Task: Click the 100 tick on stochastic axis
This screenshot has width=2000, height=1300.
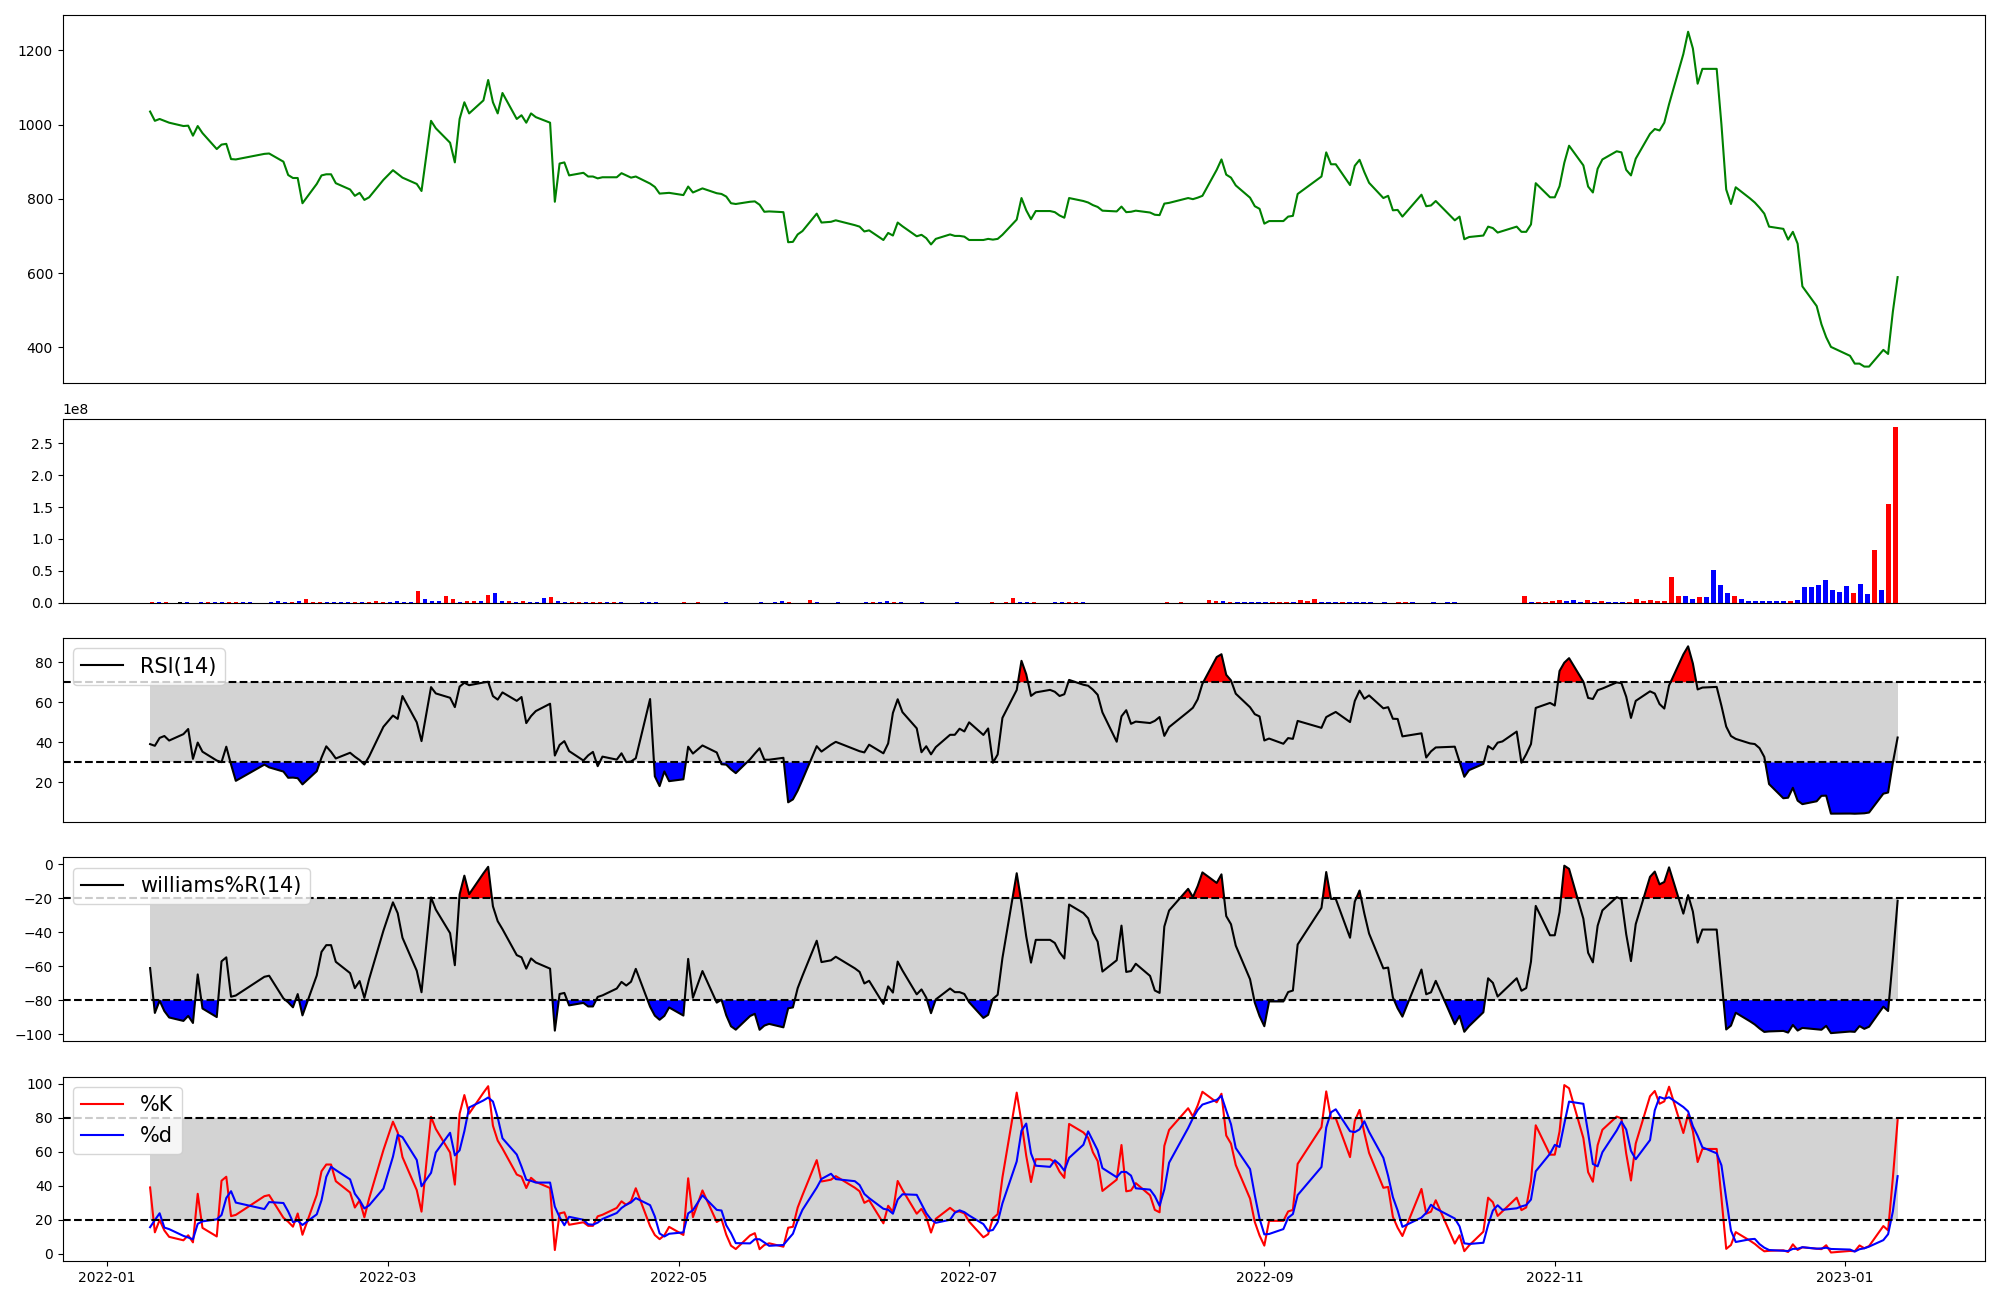Action: (x=40, y=1085)
